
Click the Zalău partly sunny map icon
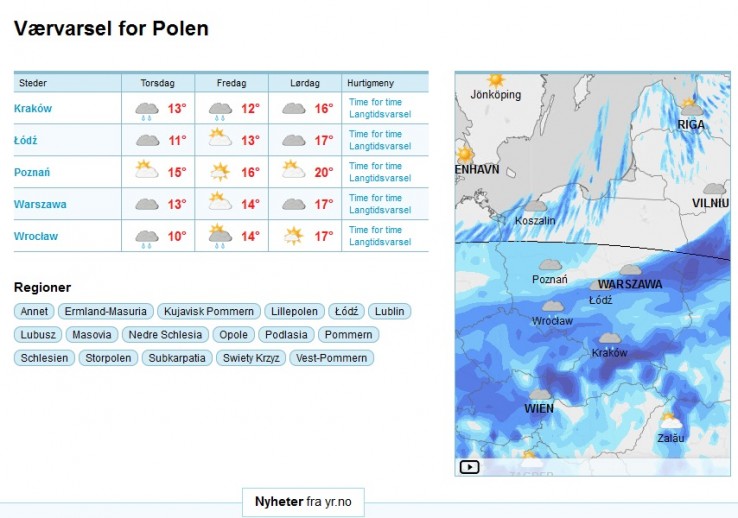670,420
